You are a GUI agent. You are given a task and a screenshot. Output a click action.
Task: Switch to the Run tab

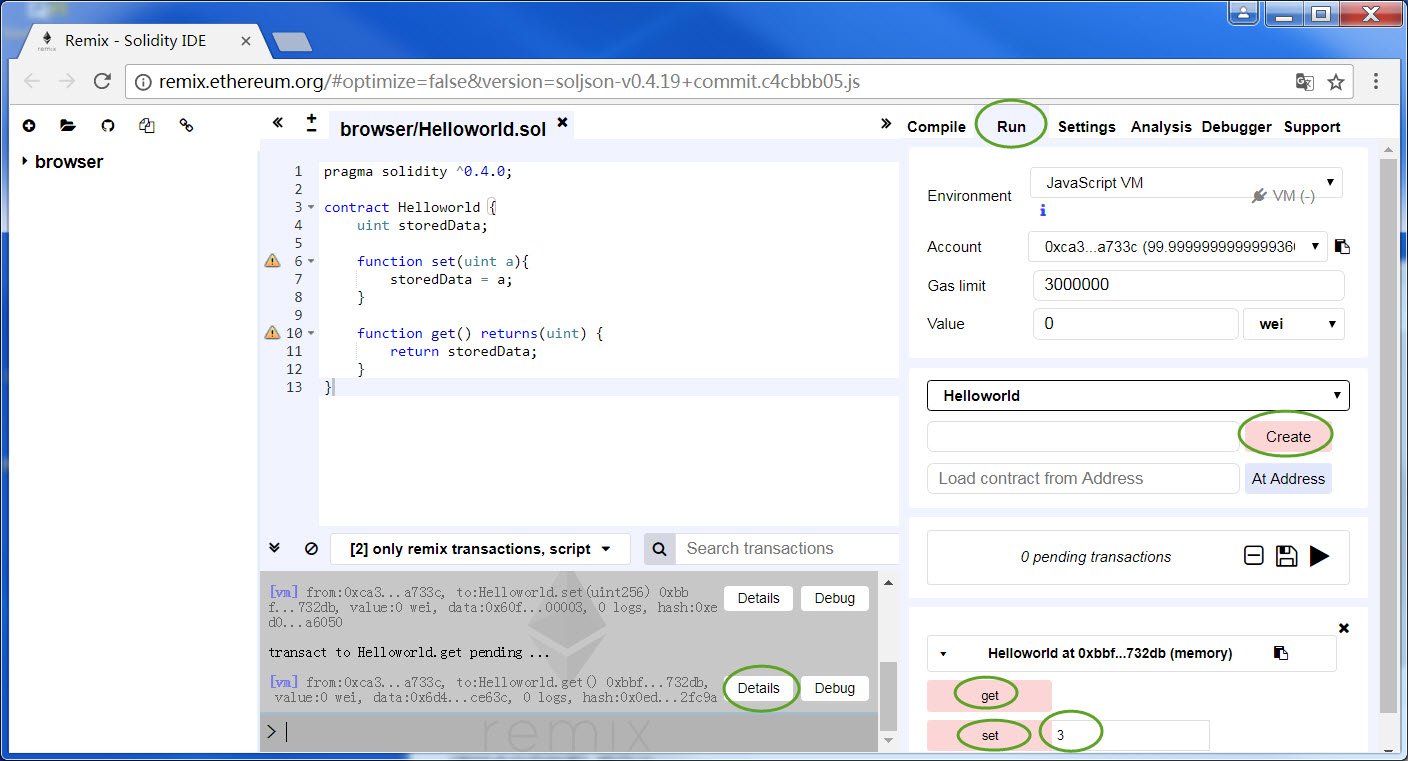click(x=1011, y=127)
